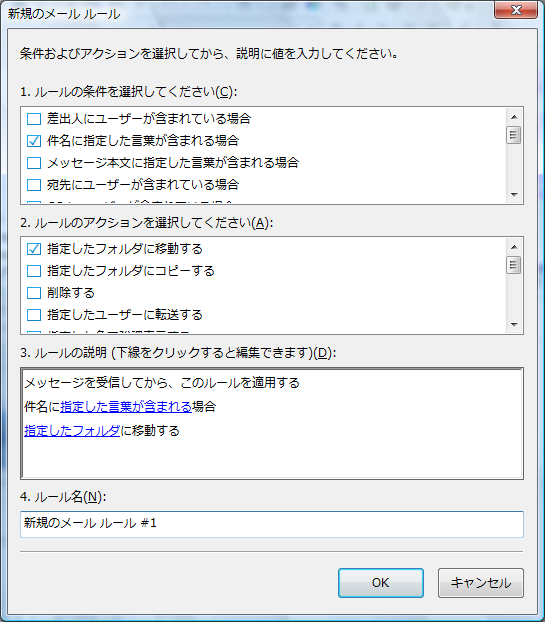Click actions list scroll up arrow

[514, 247]
